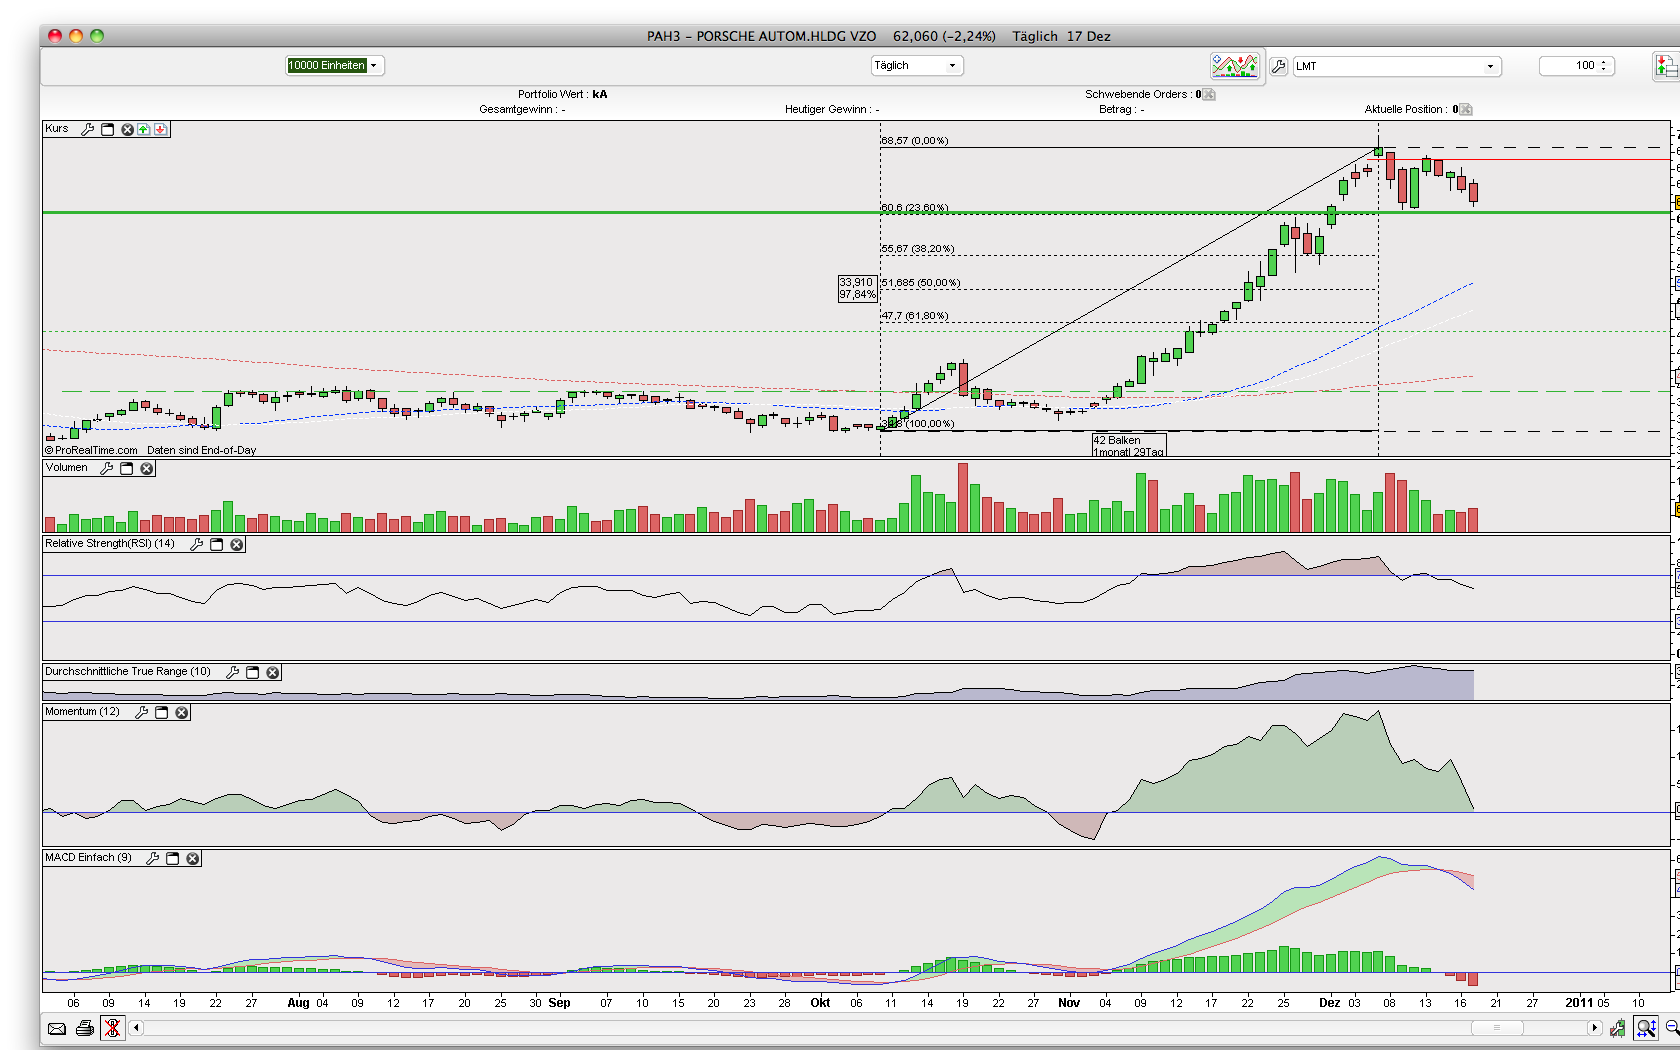Adjust the order quantity stepper at 100
This screenshot has width=1680, height=1050.
(x=1603, y=66)
